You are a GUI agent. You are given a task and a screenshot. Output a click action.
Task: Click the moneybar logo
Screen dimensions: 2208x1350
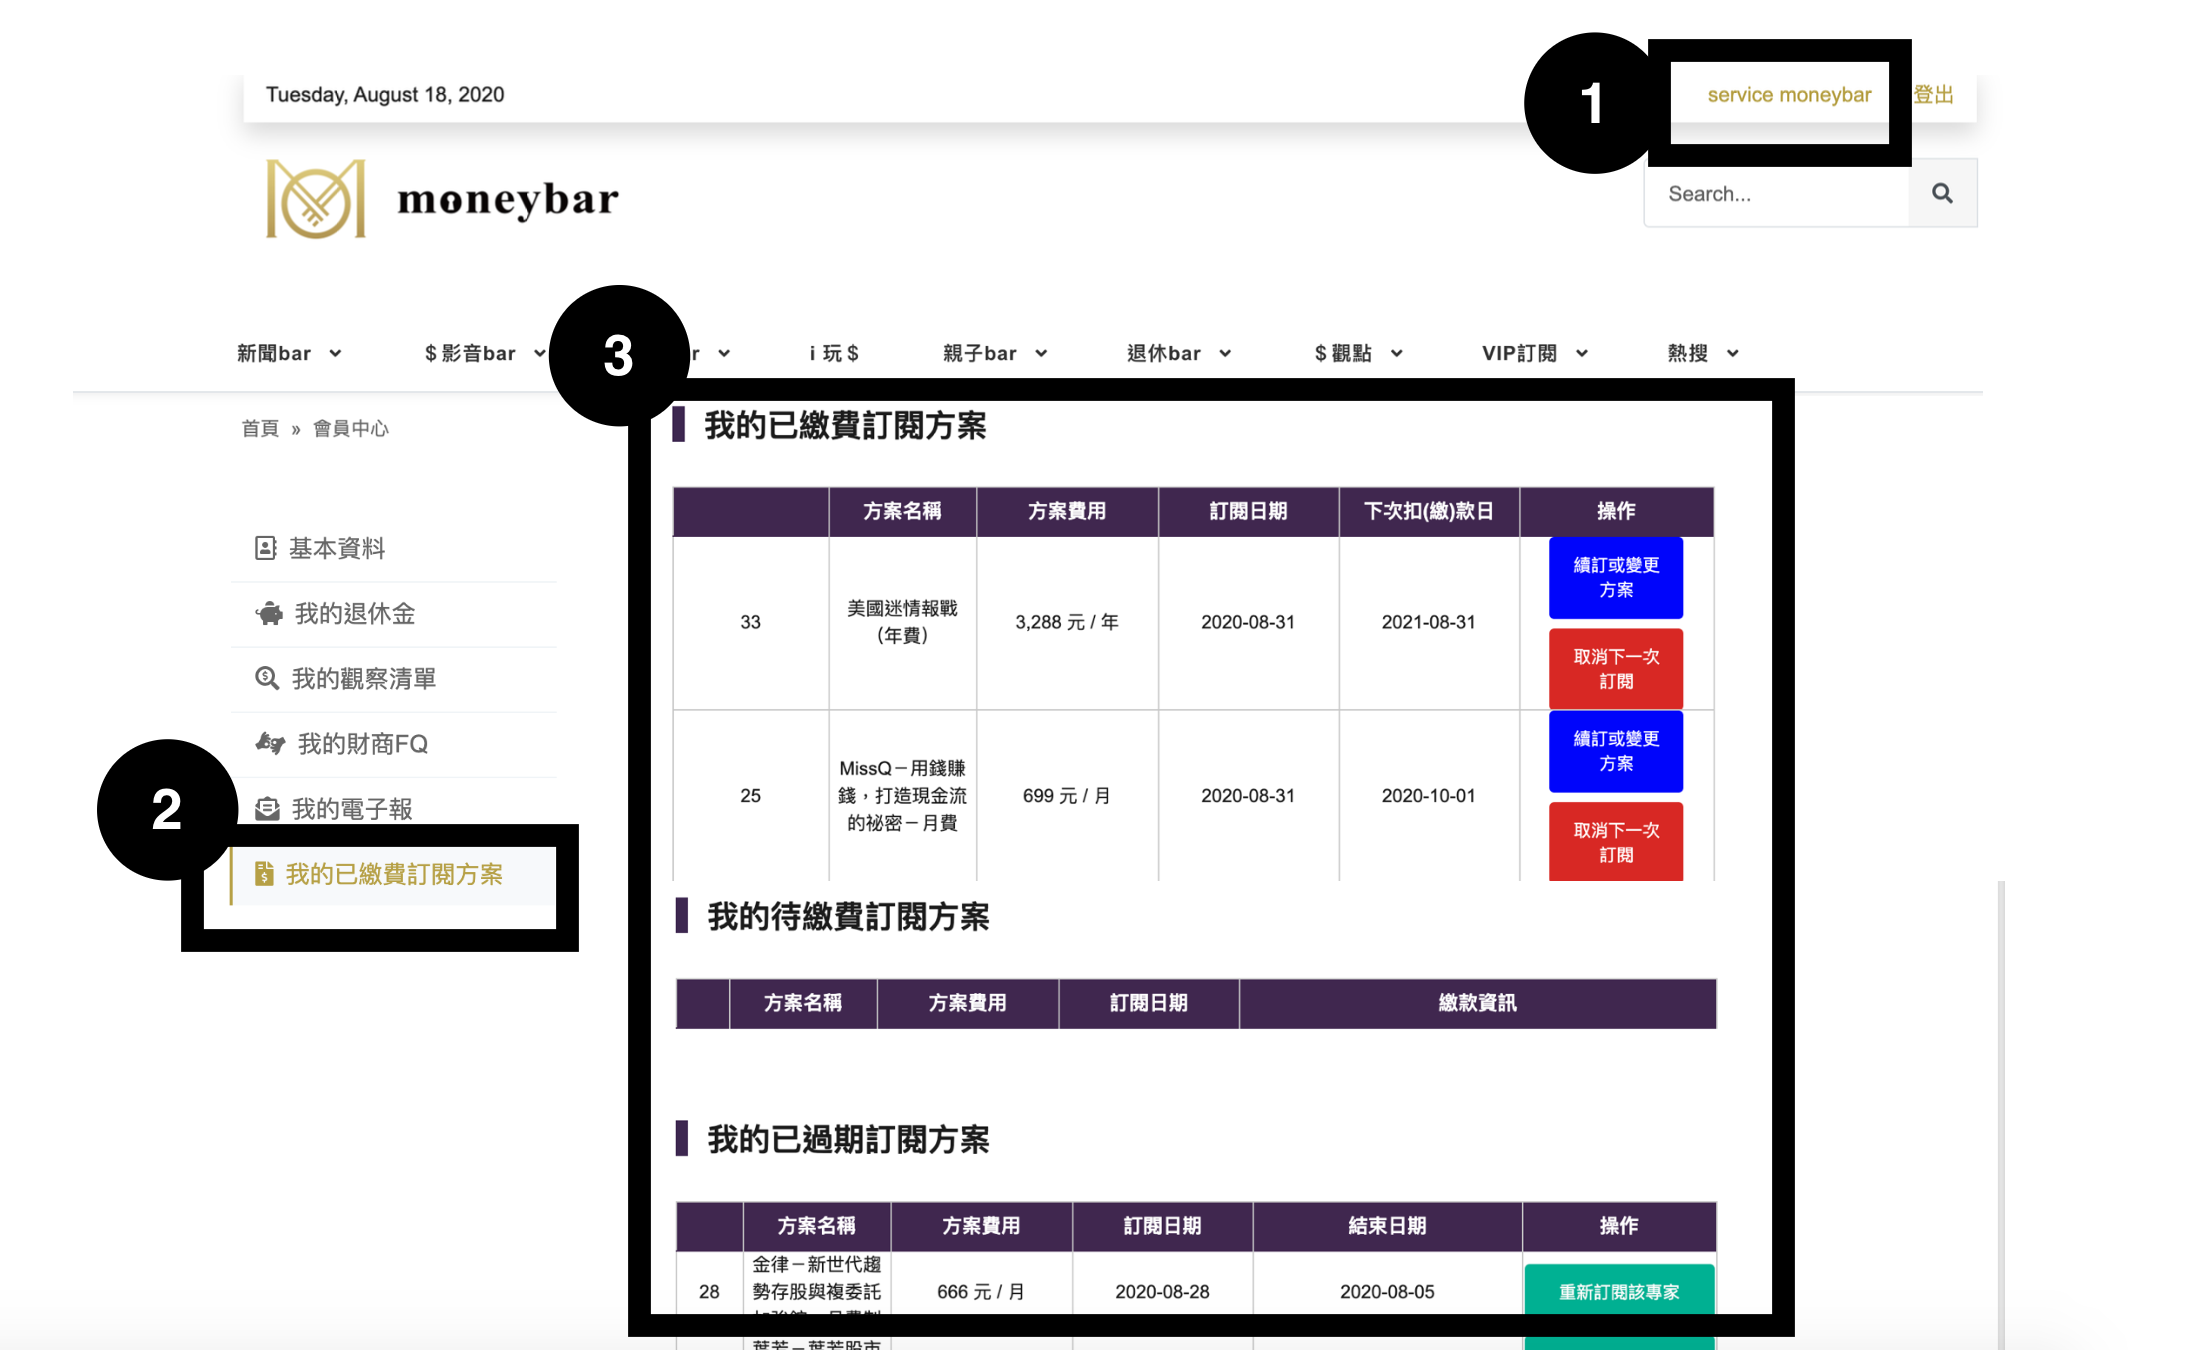point(442,199)
